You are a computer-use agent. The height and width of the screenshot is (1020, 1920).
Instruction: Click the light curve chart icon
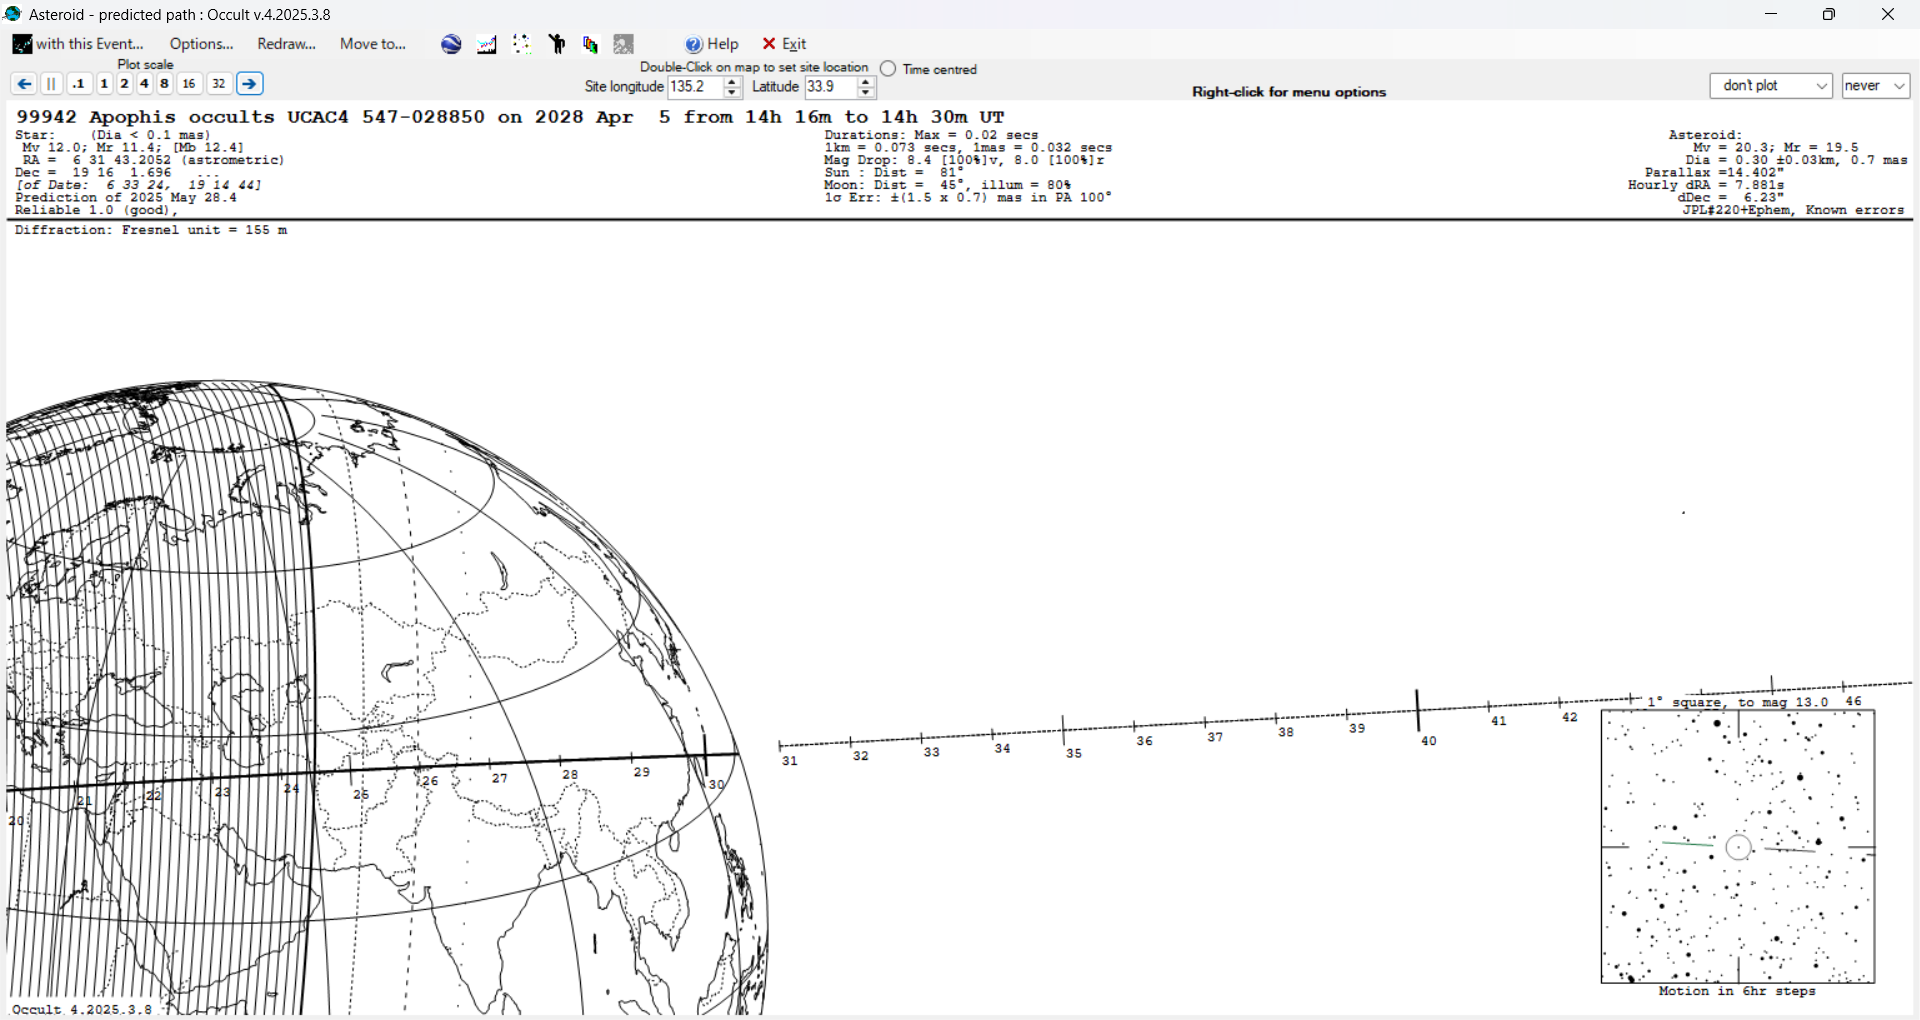click(x=487, y=44)
